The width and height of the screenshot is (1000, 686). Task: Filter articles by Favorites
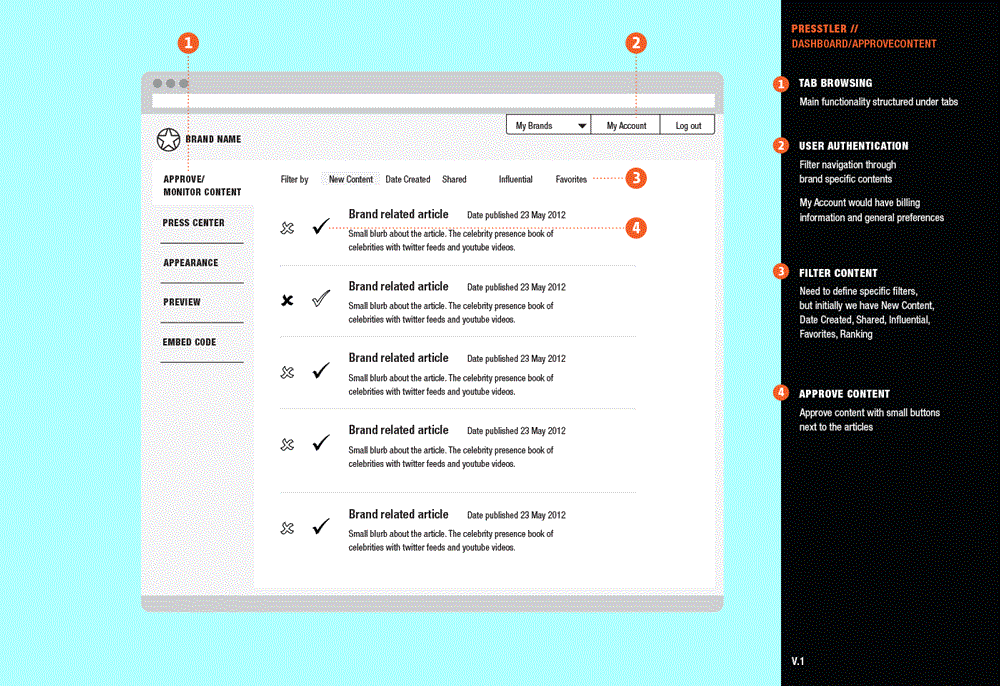(571, 180)
